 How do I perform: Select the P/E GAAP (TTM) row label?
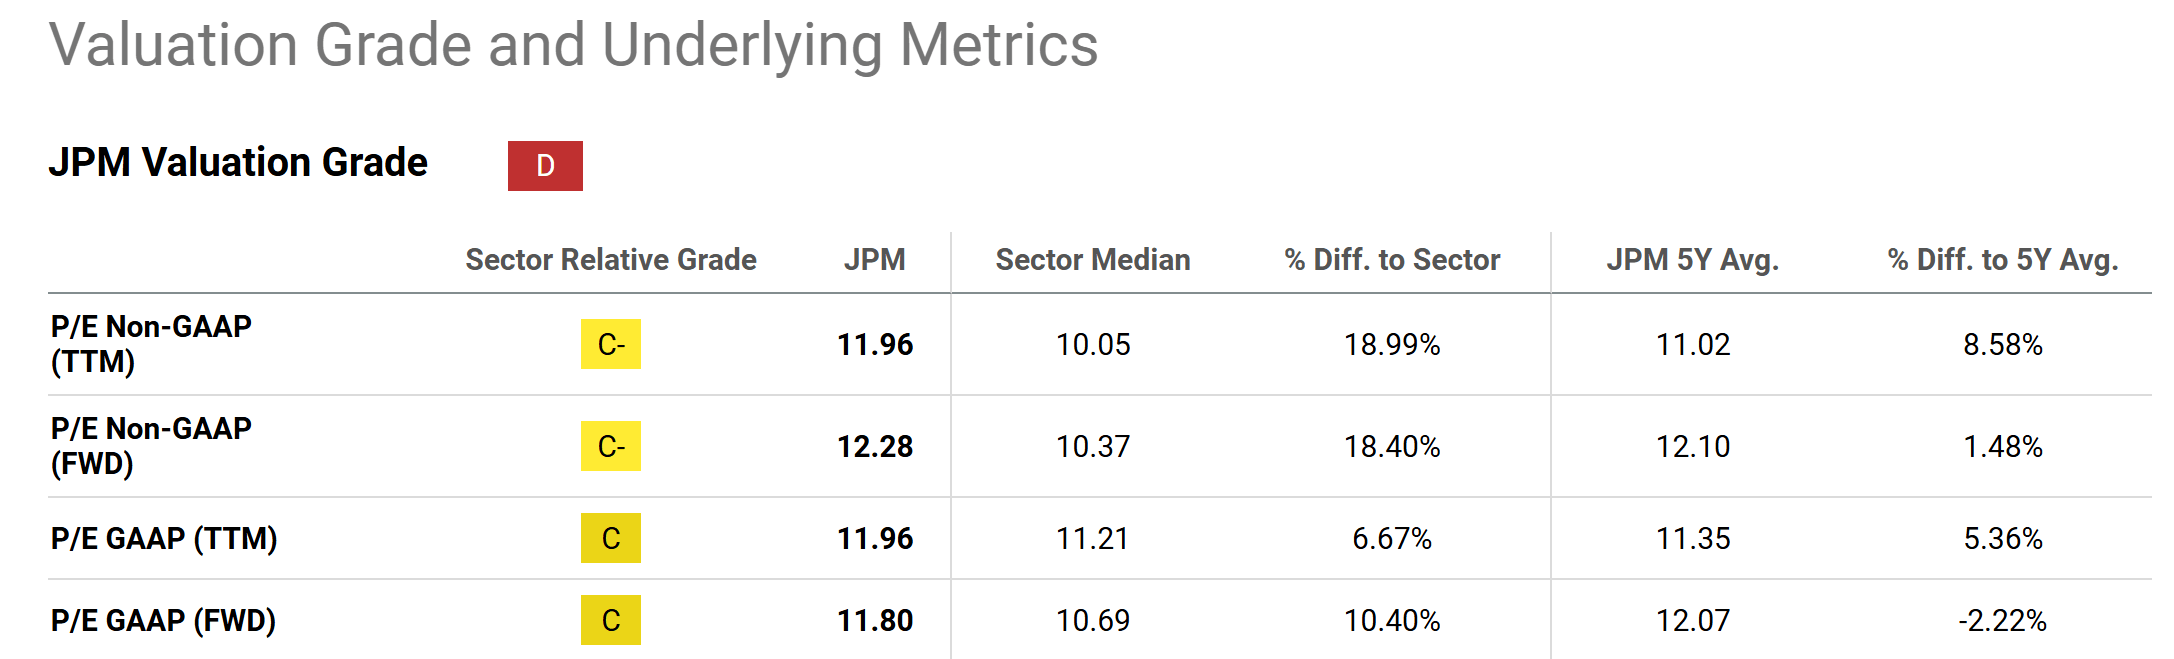pos(164,538)
